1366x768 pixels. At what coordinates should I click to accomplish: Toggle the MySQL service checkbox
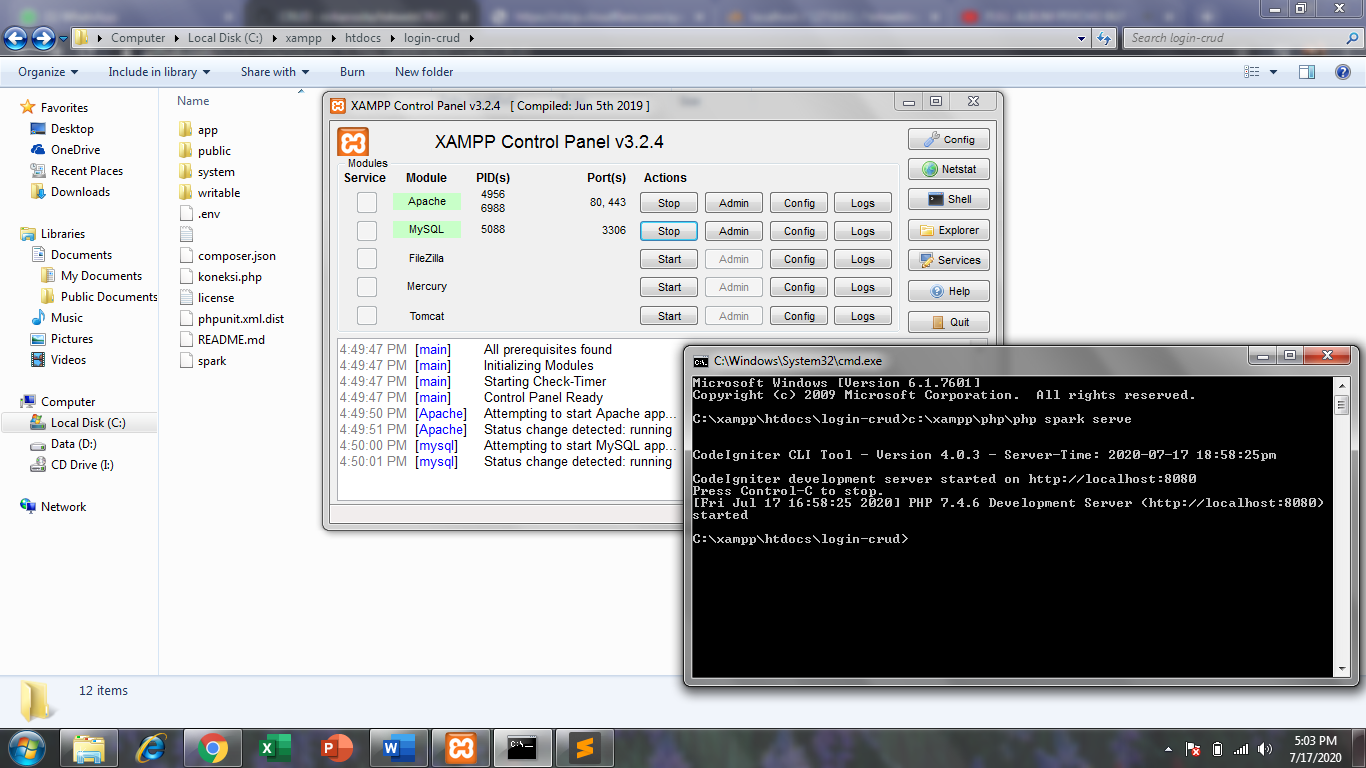[367, 231]
